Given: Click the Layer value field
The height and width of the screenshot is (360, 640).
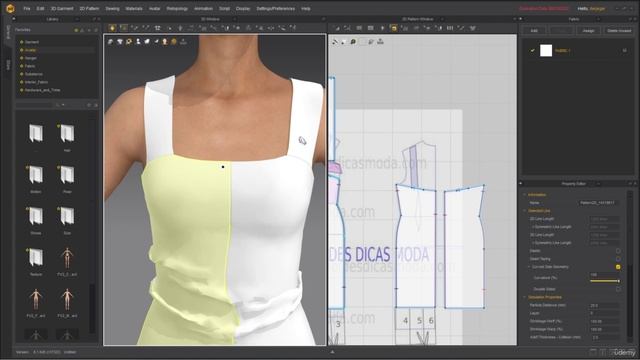Looking at the screenshot, I should click(x=604, y=313).
